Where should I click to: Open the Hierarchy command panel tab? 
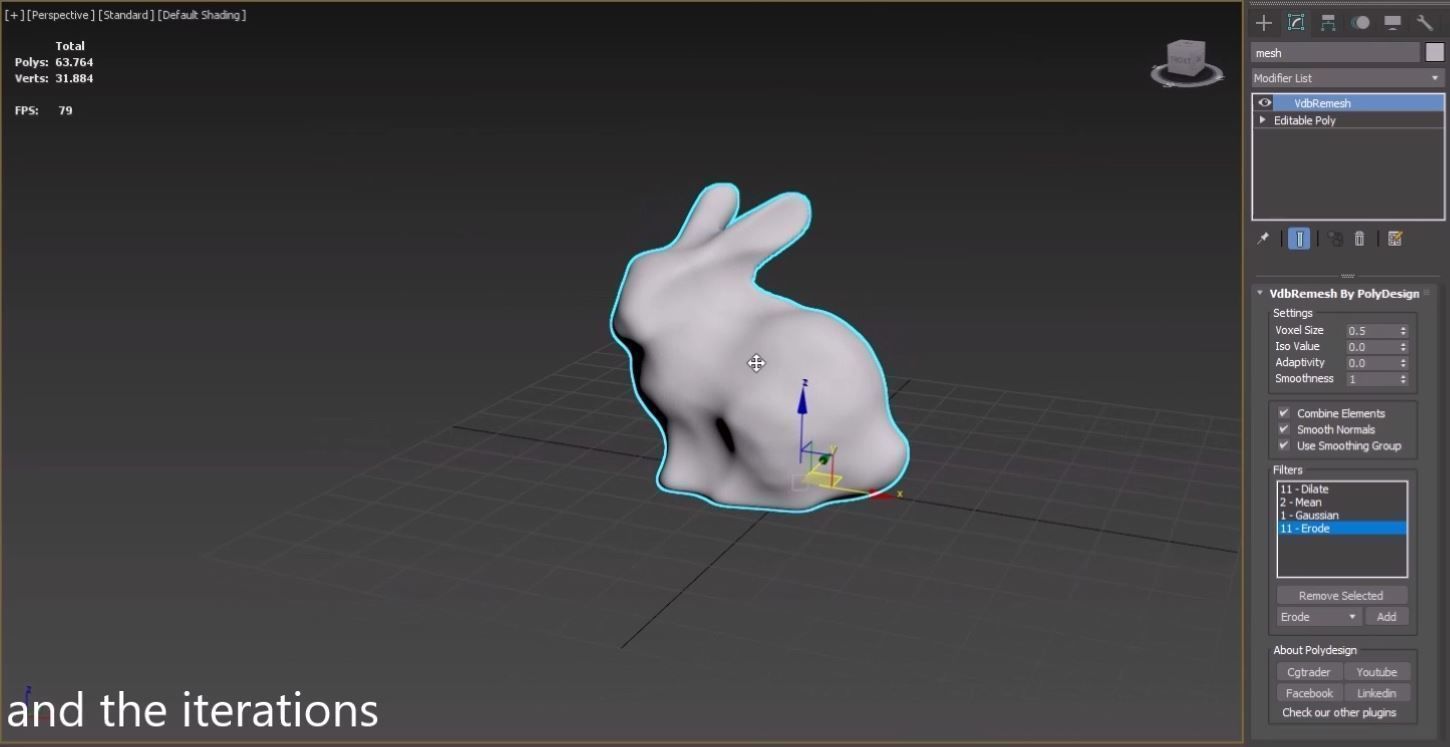(1328, 23)
